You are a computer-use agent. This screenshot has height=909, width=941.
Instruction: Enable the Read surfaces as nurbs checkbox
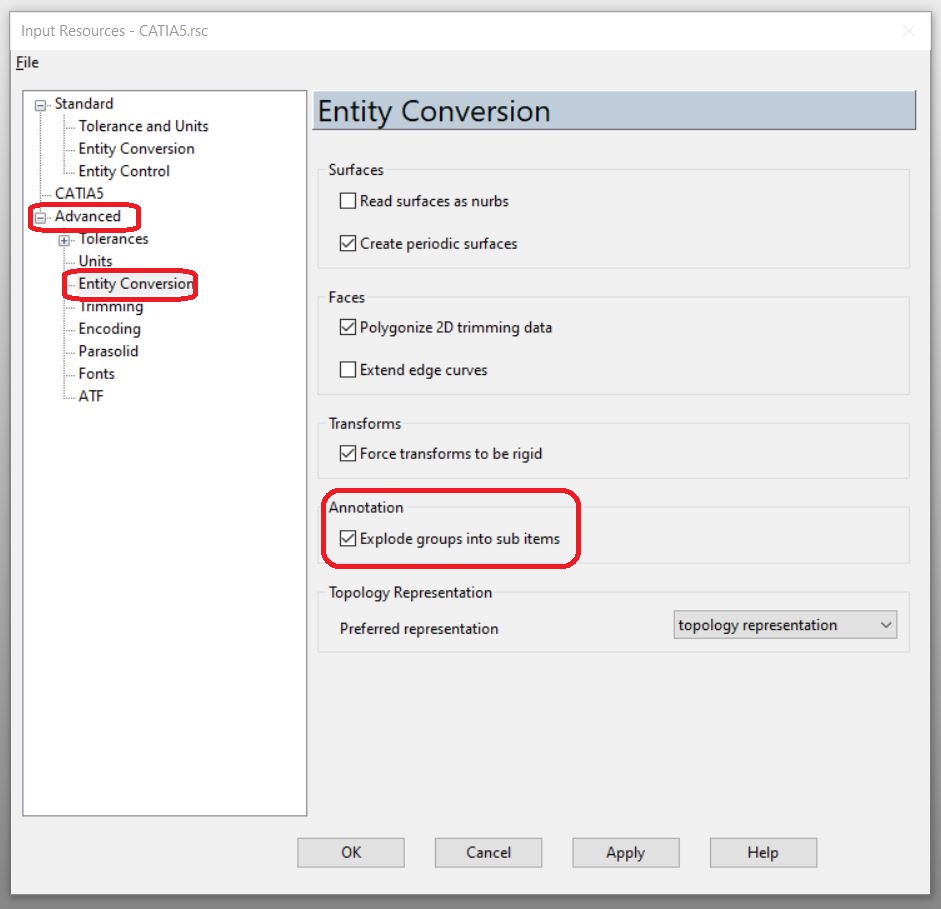pyautogui.click(x=347, y=200)
